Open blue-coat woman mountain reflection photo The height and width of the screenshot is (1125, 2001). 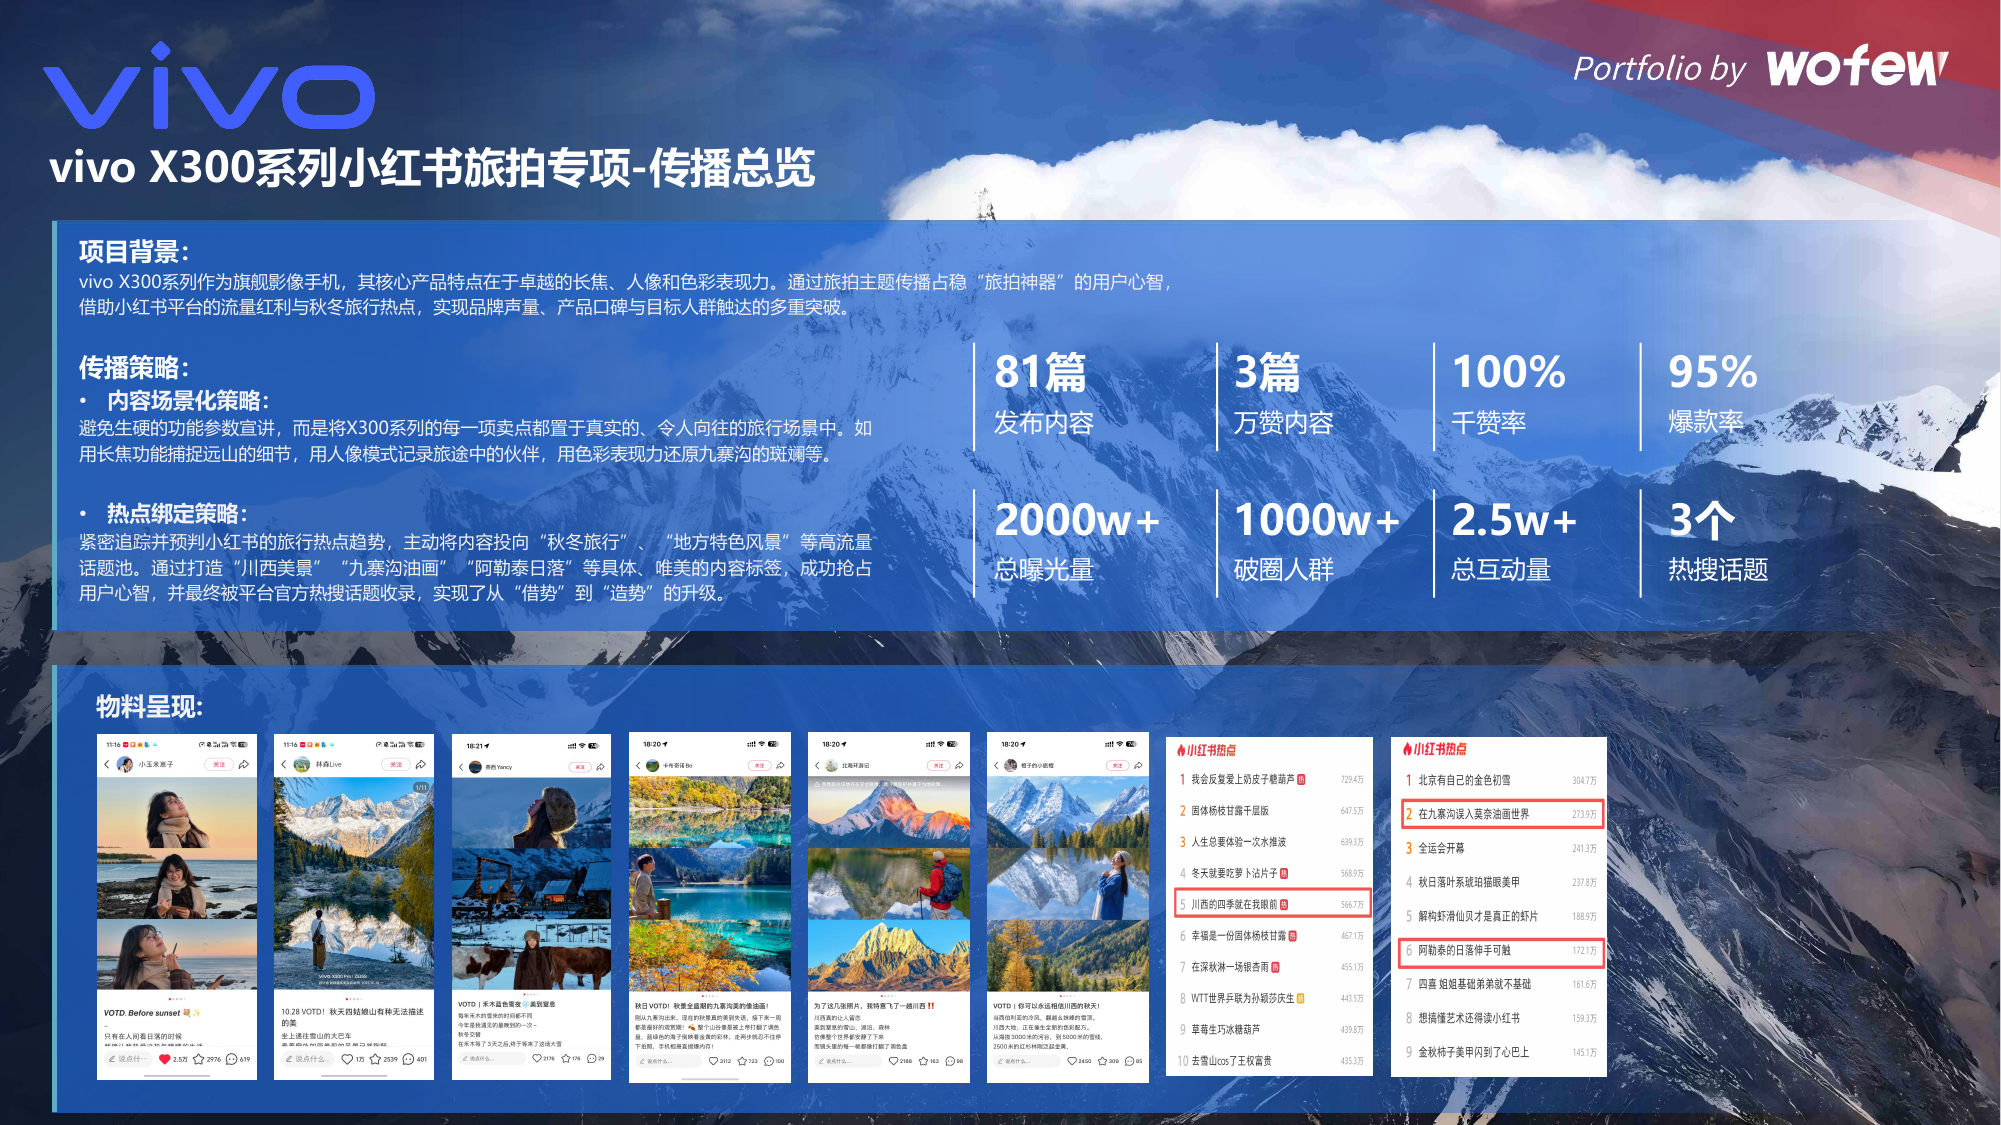tap(1068, 884)
